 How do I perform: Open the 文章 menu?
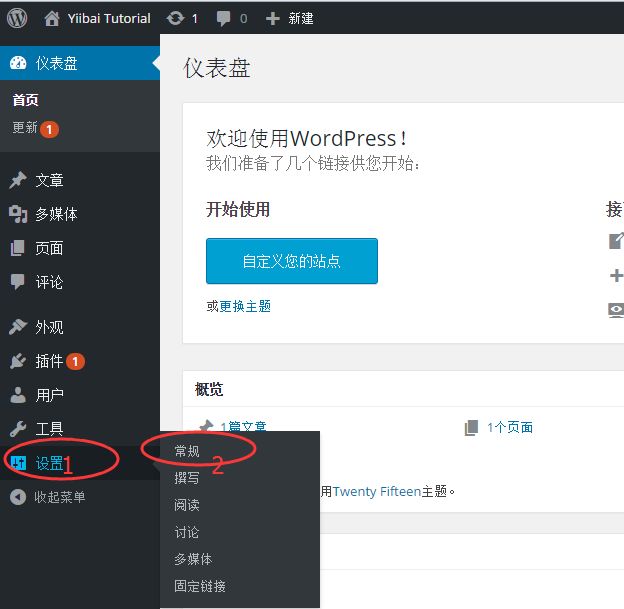pos(80,180)
